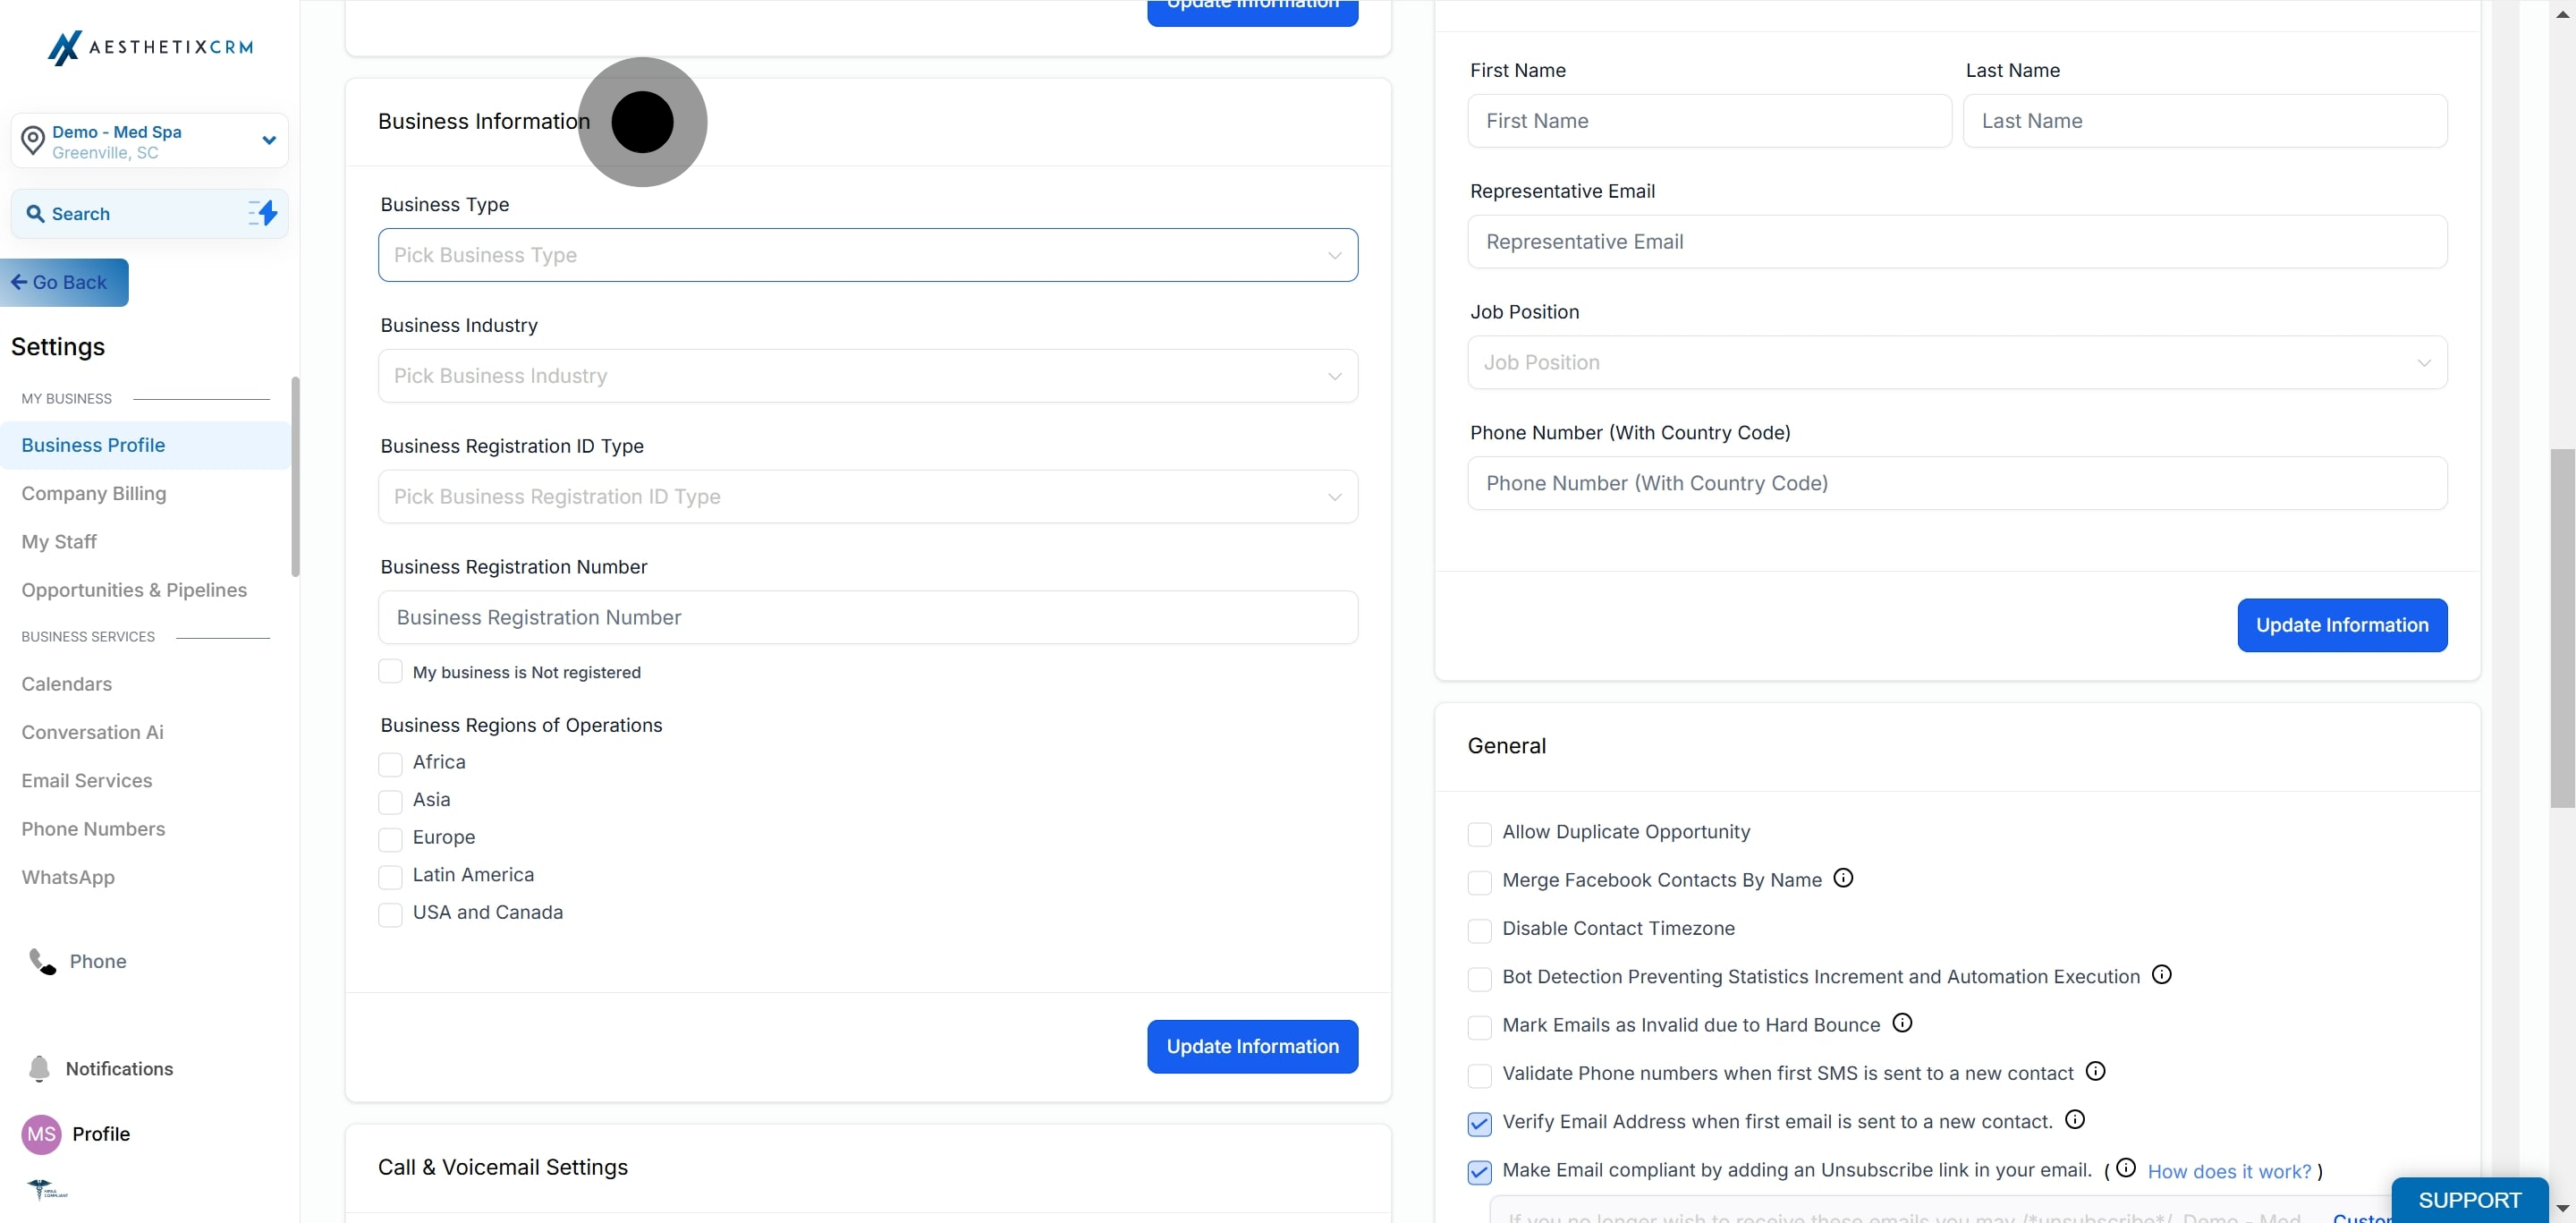Enable USA and Canada region checkbox
The height and width of the screenshot is (1223, 2576).
(390, 914)
